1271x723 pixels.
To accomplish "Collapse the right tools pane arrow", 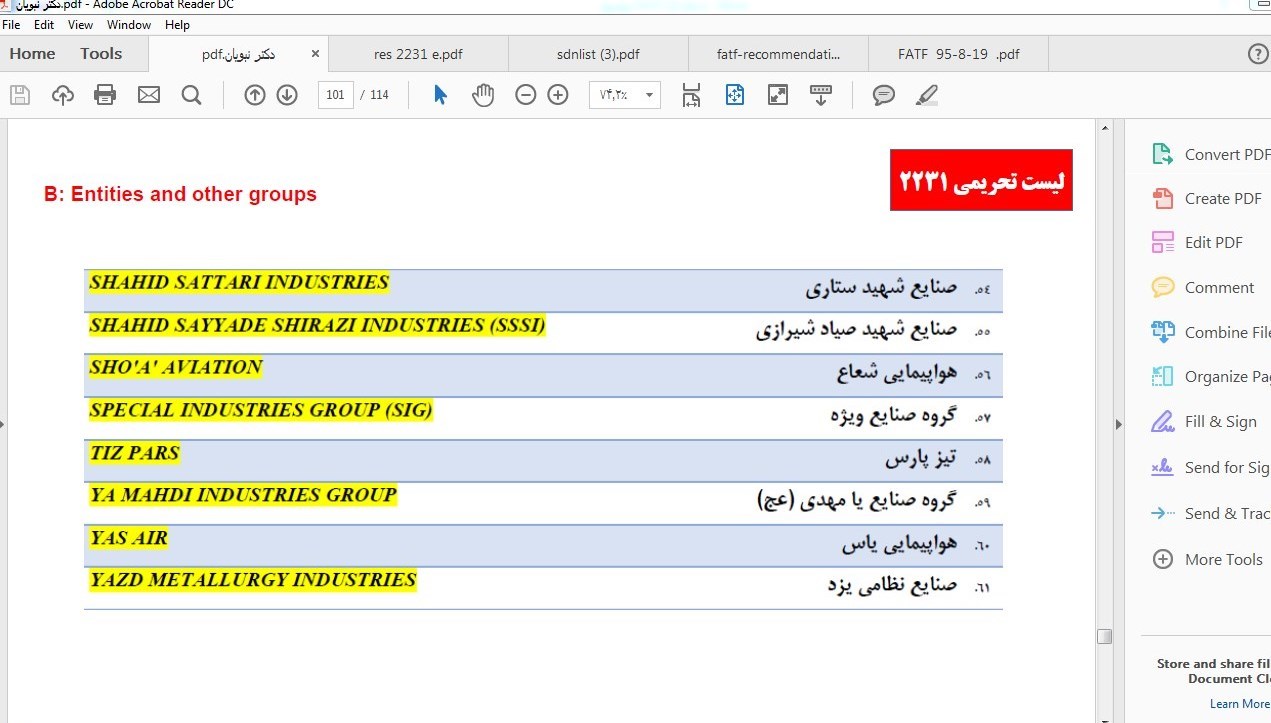I will [1119, 424].
